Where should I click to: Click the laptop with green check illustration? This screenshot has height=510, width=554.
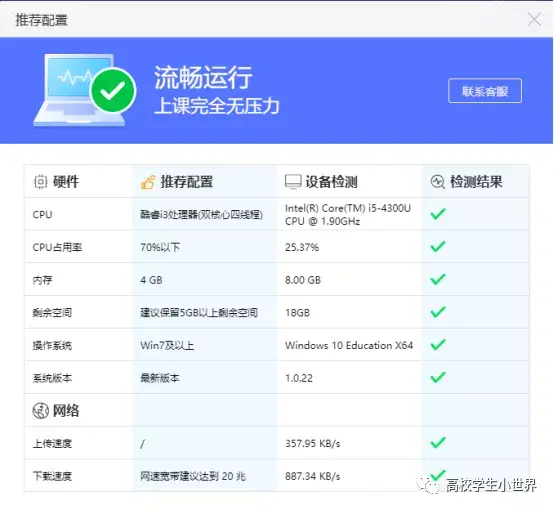pos(85,90)
